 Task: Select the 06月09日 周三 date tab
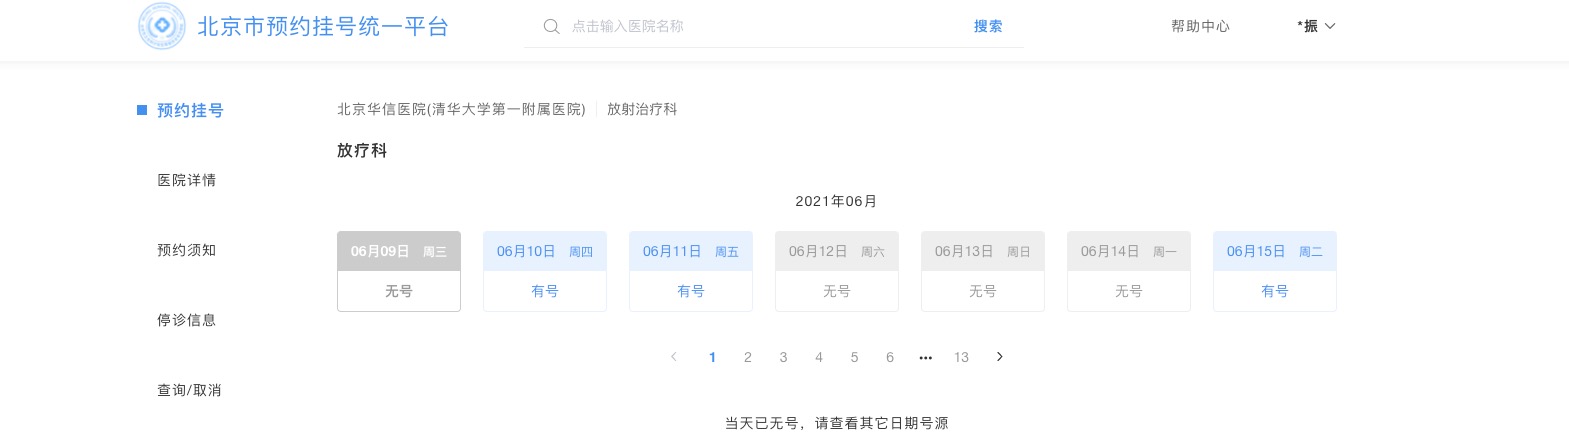click(399, 251)
